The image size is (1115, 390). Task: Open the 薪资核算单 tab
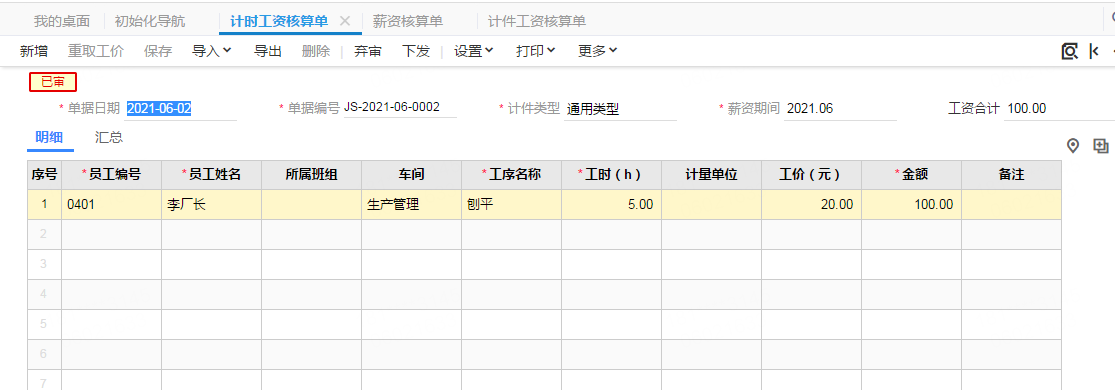click(407, 21)
